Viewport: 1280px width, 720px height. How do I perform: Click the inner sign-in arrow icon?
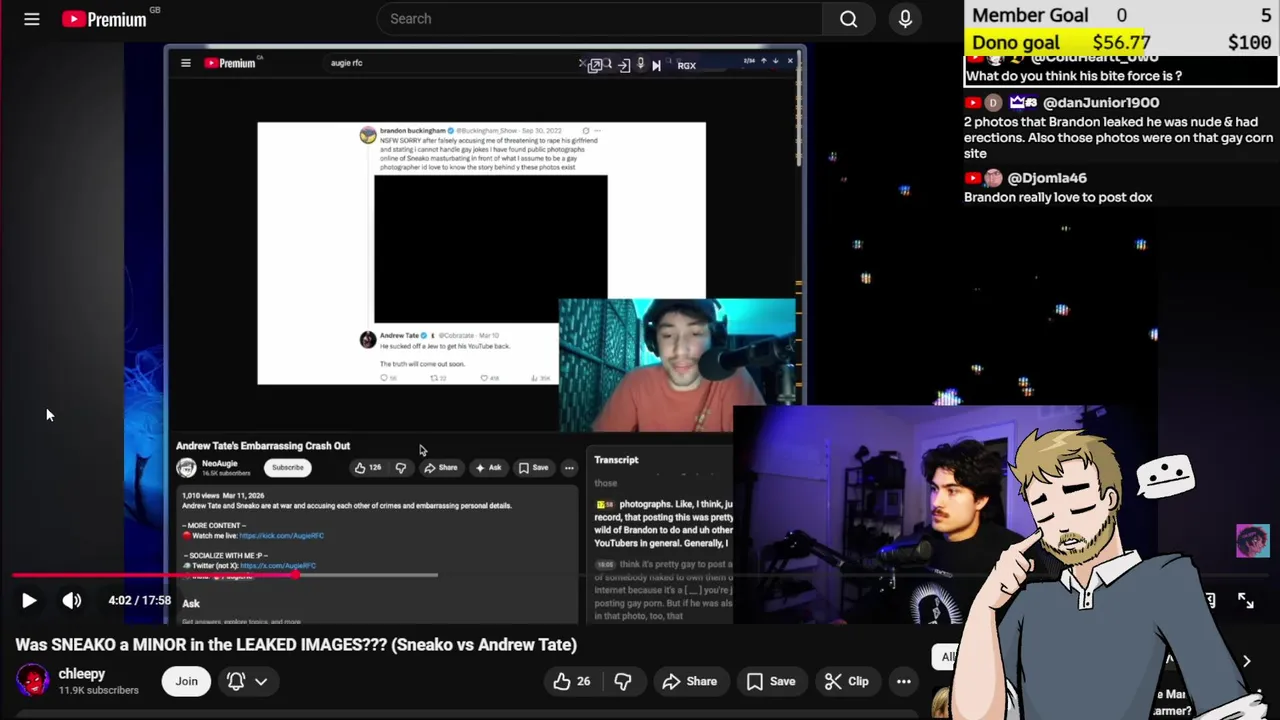[624, 66]
